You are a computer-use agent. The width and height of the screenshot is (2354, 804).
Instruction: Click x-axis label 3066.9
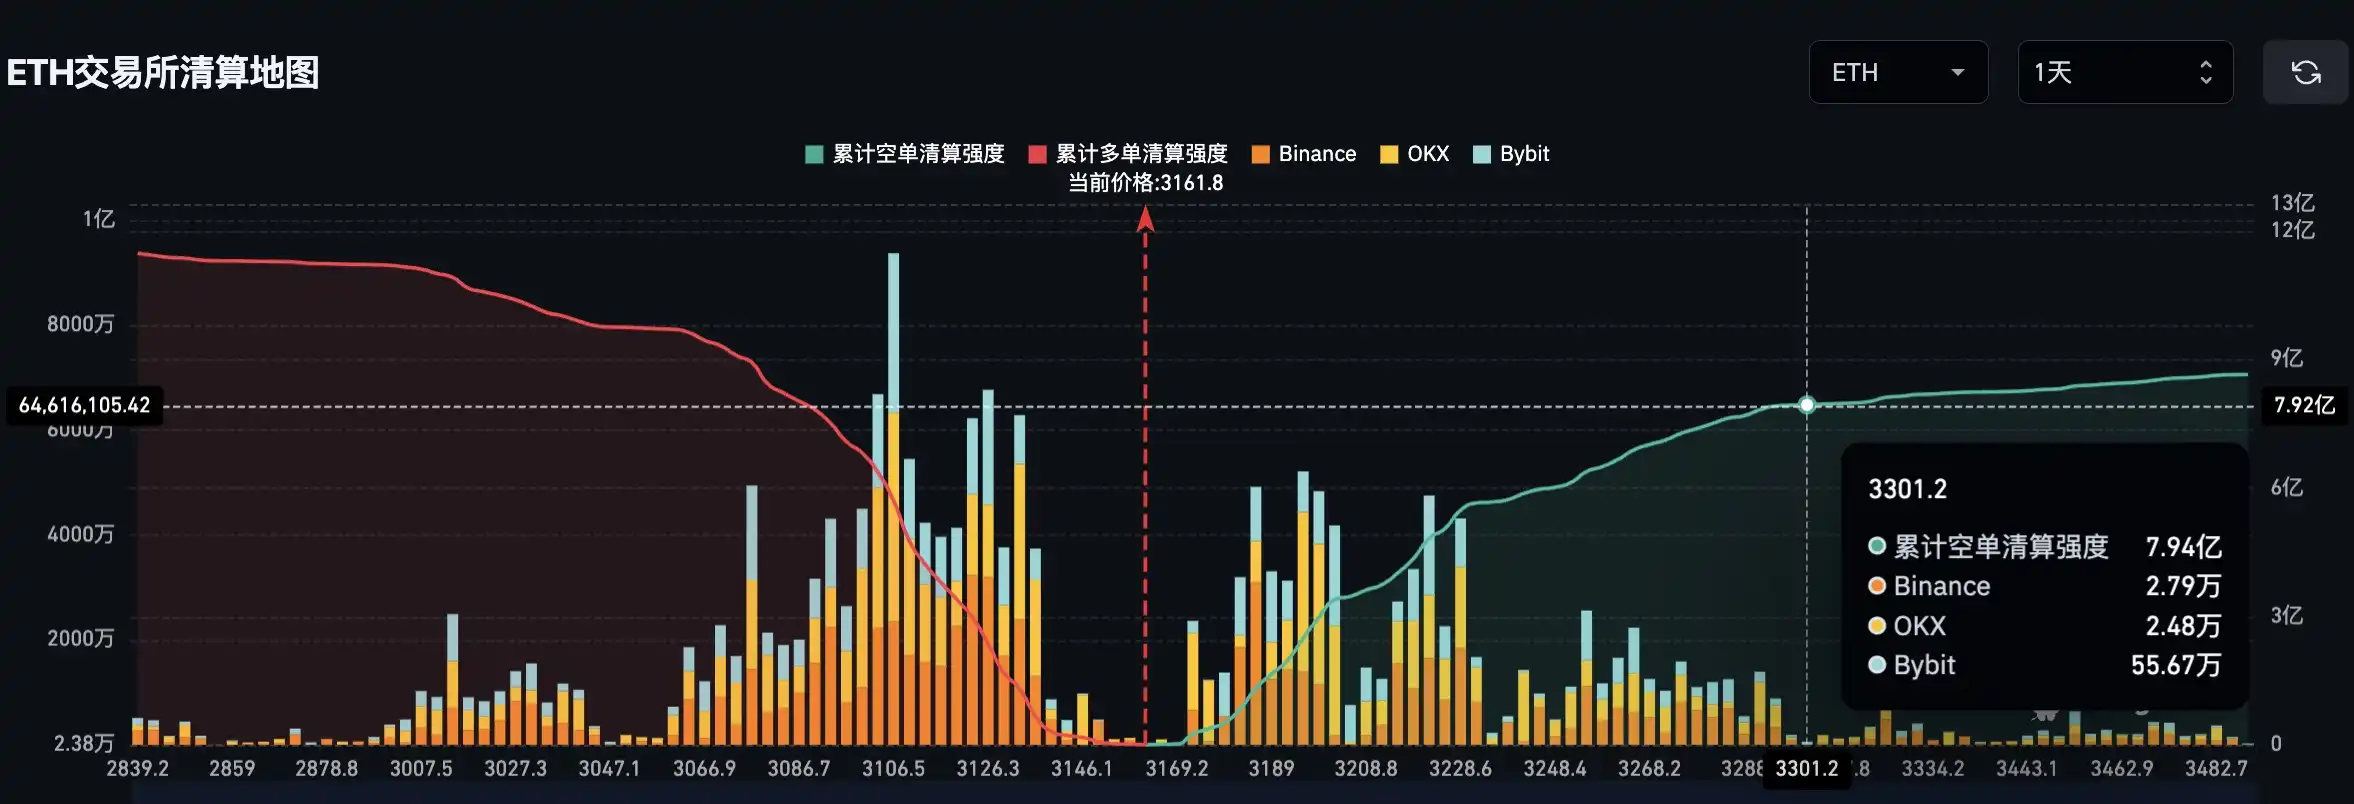click(704, 768)
